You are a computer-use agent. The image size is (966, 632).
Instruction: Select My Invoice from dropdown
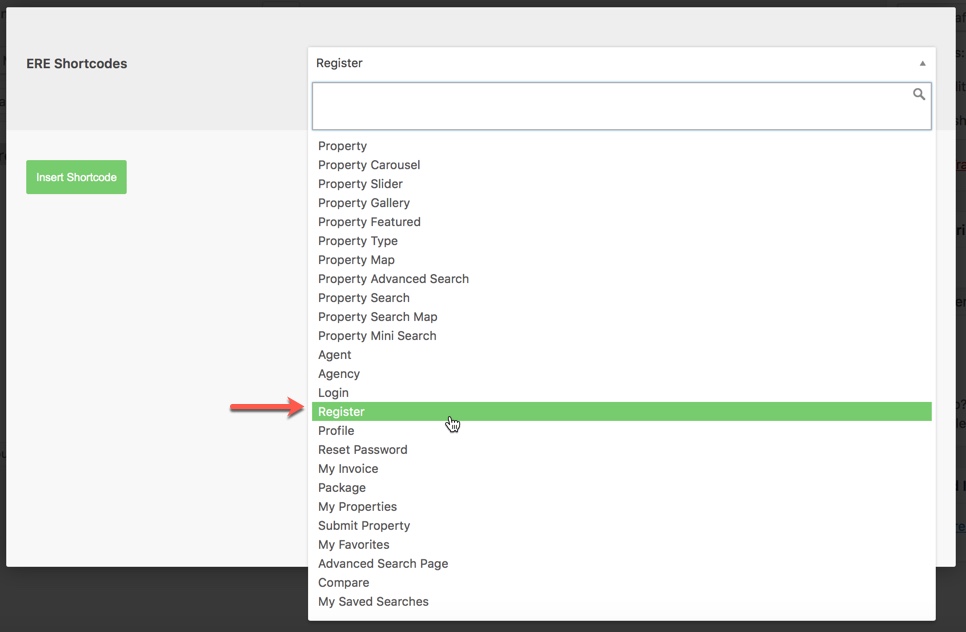622,469
